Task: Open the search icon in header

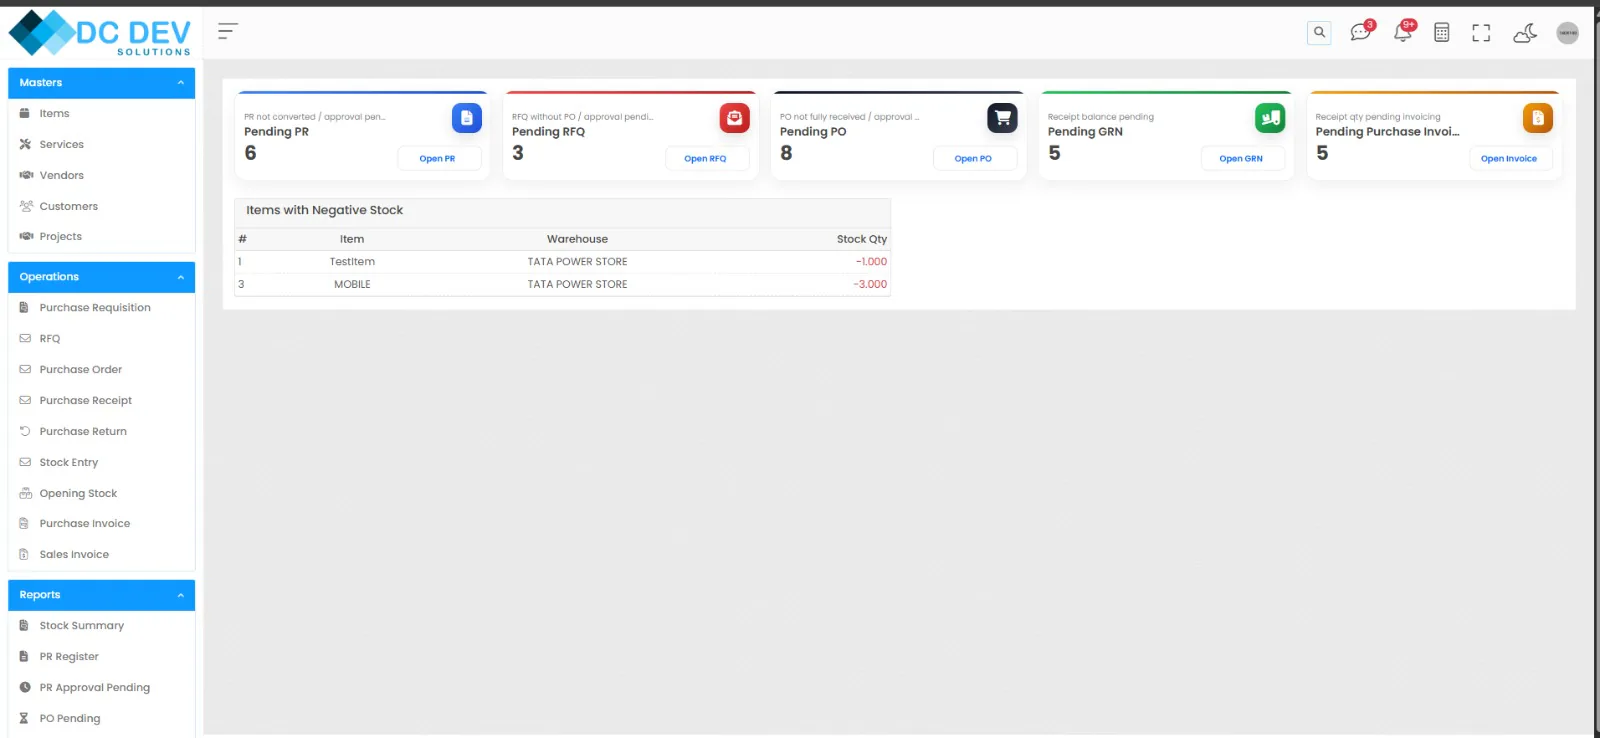Action: point(1319,33)
